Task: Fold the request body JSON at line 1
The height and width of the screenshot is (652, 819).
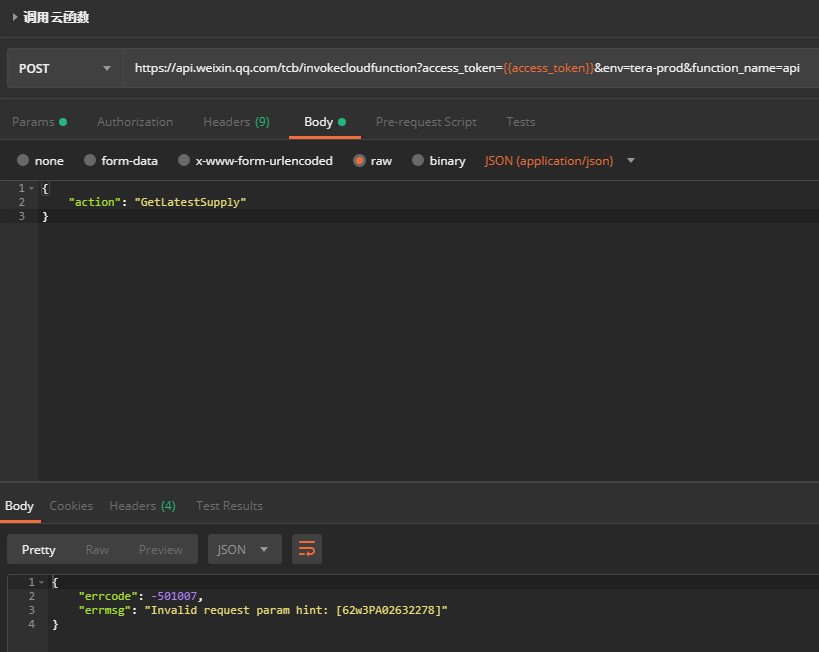Action: (x=31, y=188)
